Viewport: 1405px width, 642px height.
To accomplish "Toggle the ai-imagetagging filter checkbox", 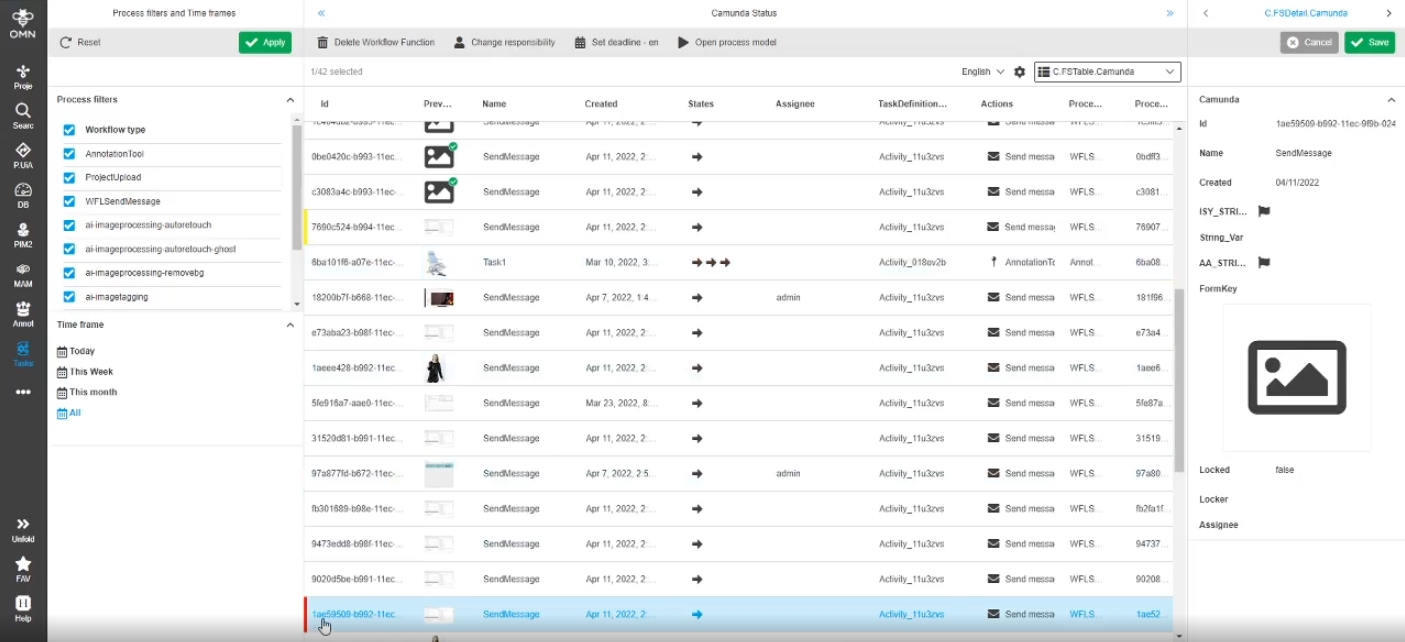I will click(69, 297).
